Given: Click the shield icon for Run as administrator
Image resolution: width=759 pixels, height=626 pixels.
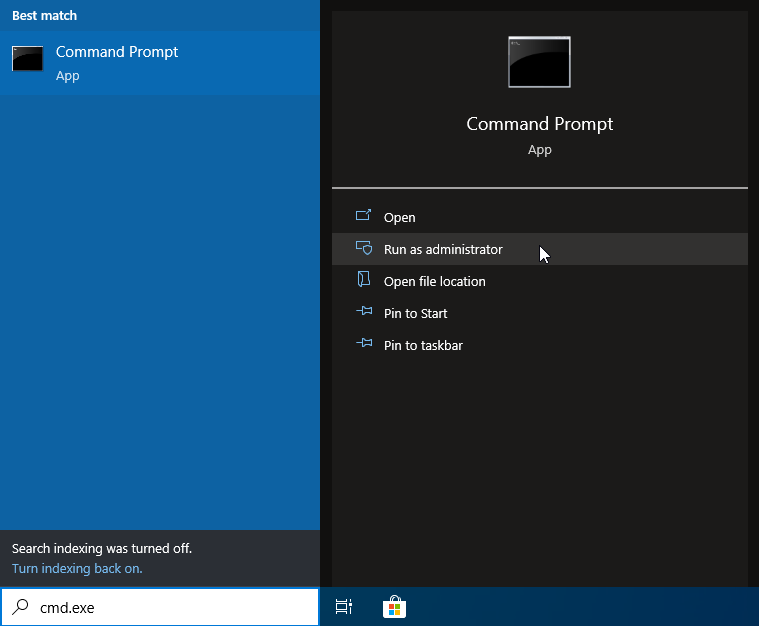Looking at the screenshot, I should click(x=364, y=249).
